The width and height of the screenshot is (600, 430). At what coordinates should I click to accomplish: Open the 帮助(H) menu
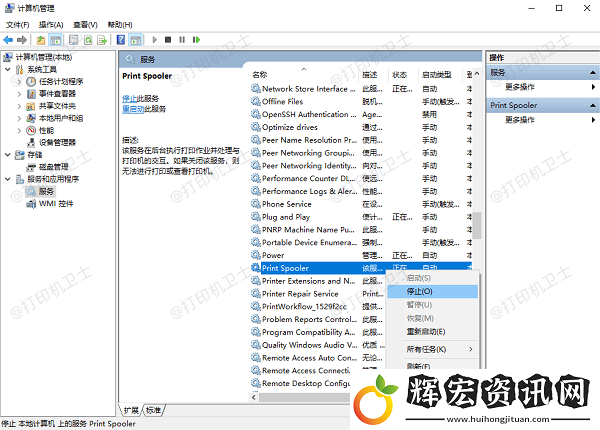click(120, 25)
